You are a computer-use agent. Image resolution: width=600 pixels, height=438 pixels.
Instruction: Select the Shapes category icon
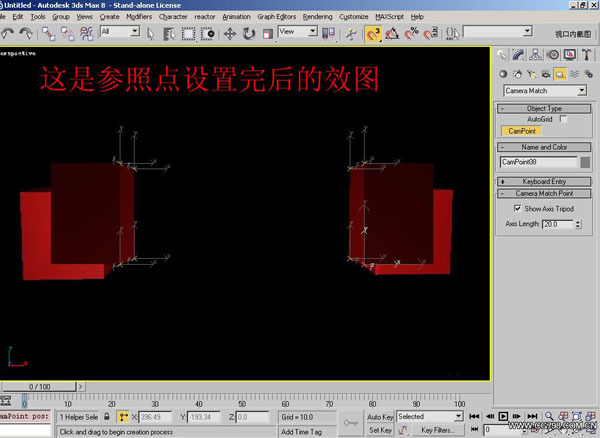tap(517, 74)
